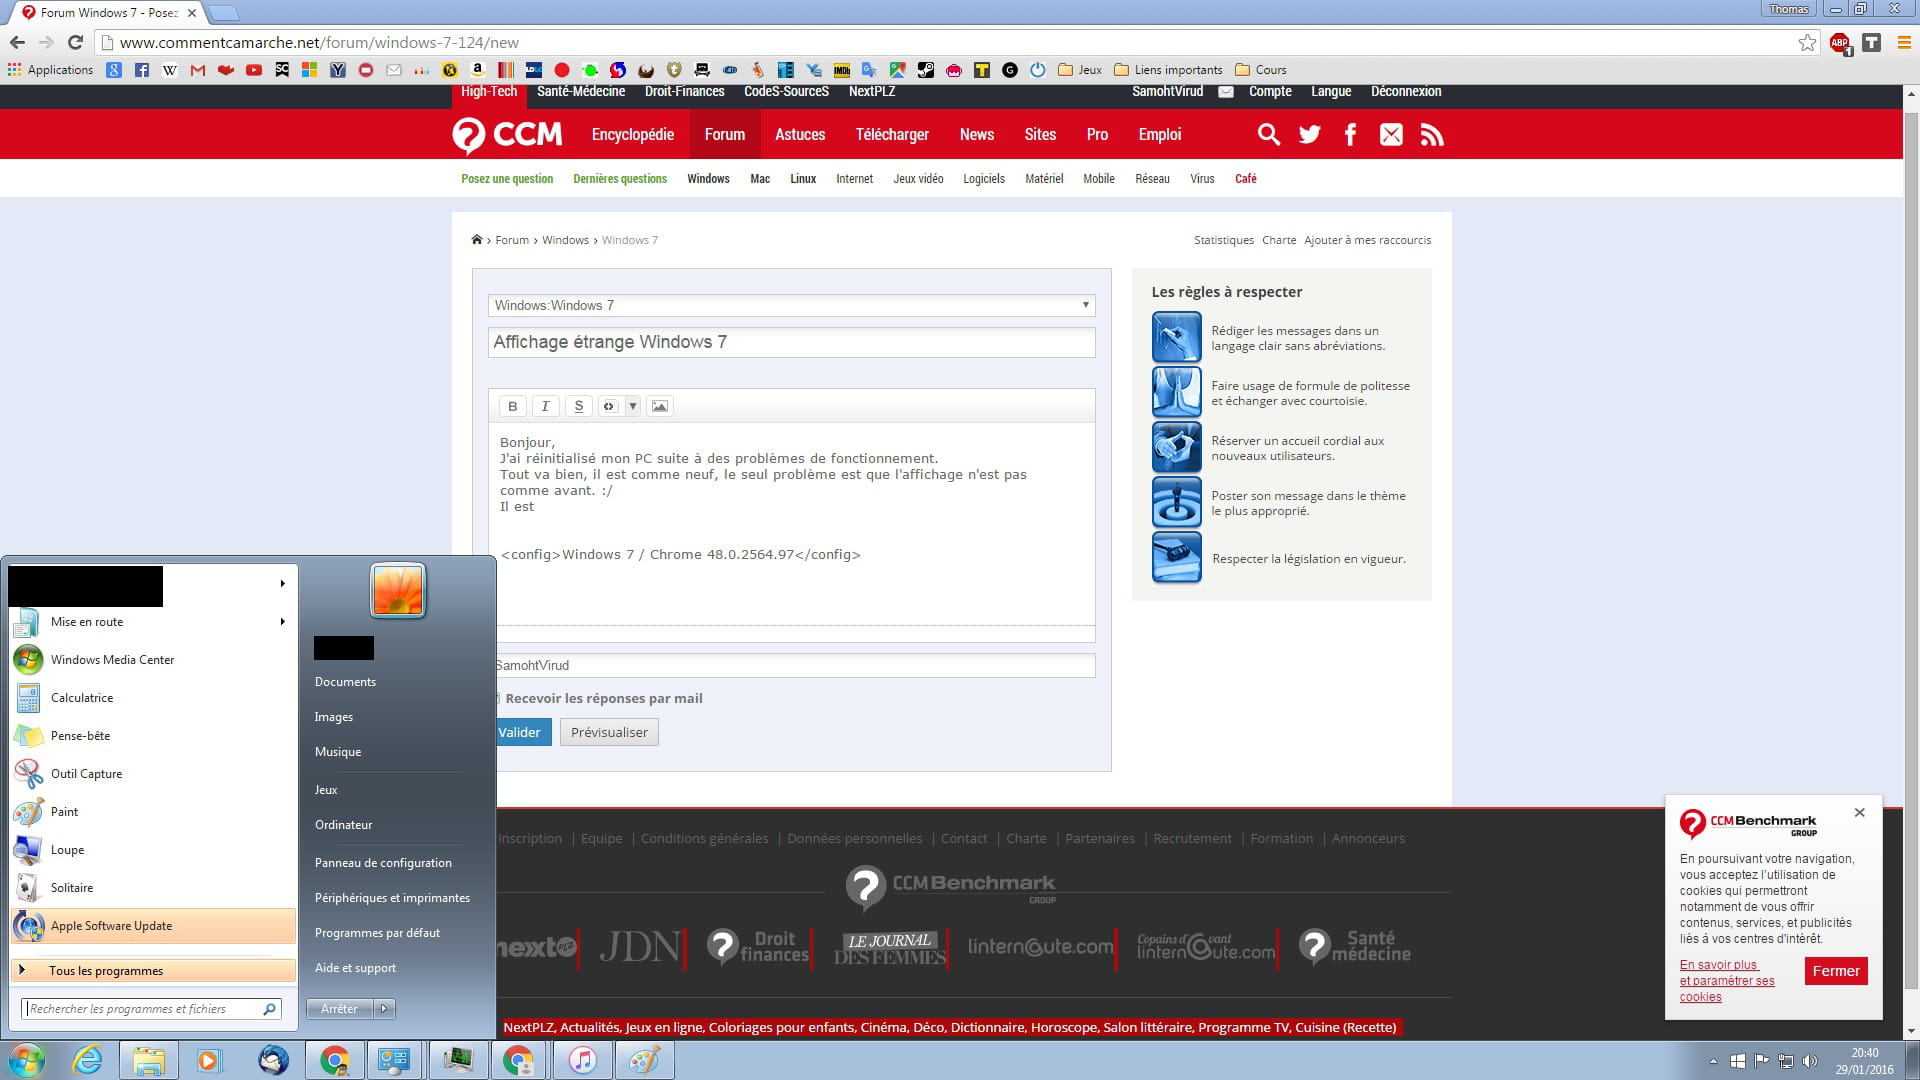Click the browser address bar
Viewport: 1920px width, 1080px height.
955,42
